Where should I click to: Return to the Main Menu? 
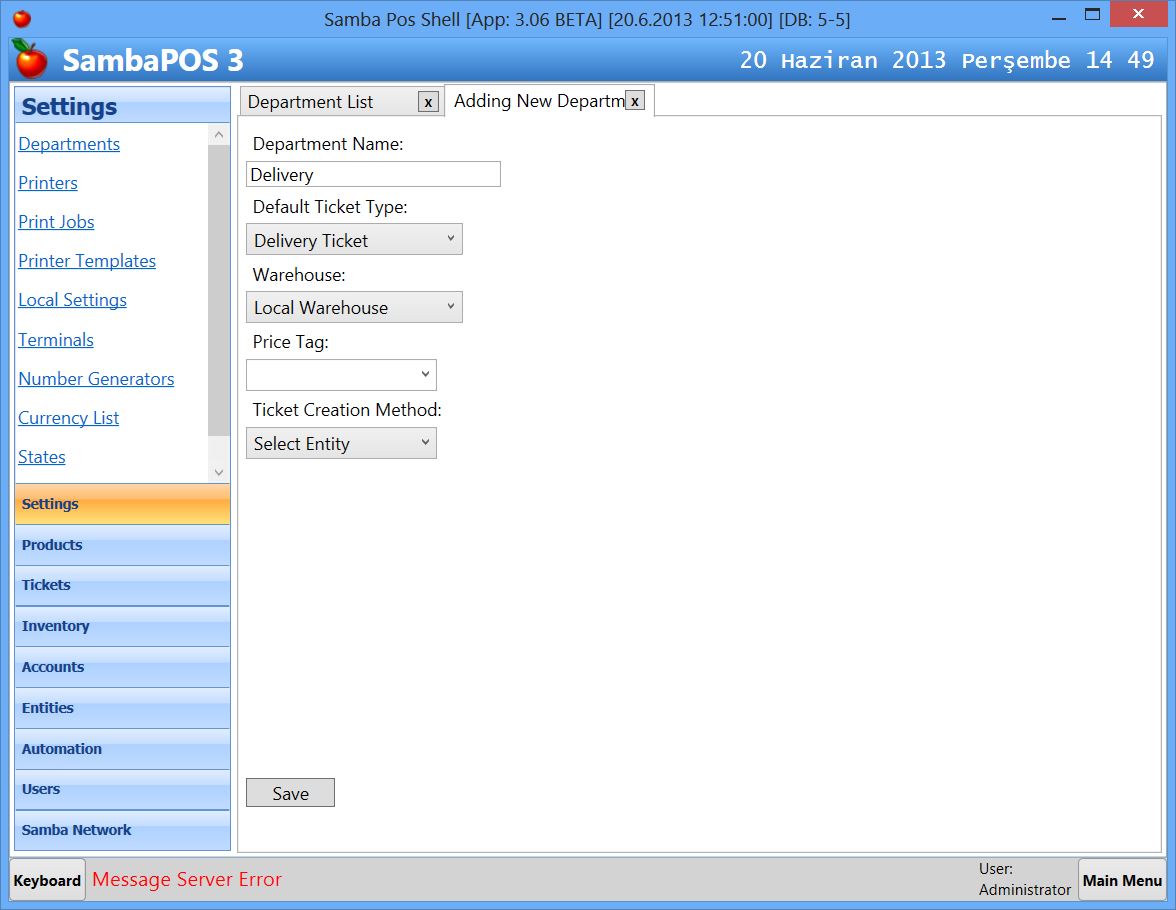[x=1122, y=879]
